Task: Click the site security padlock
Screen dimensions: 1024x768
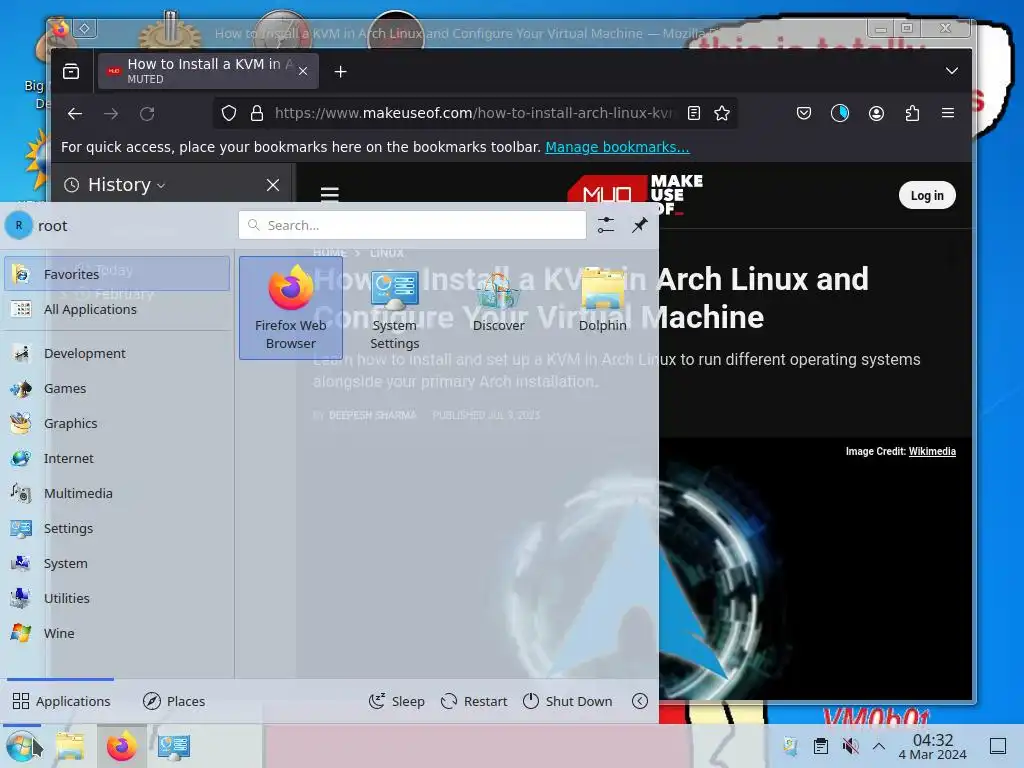Action: (257, 114)
